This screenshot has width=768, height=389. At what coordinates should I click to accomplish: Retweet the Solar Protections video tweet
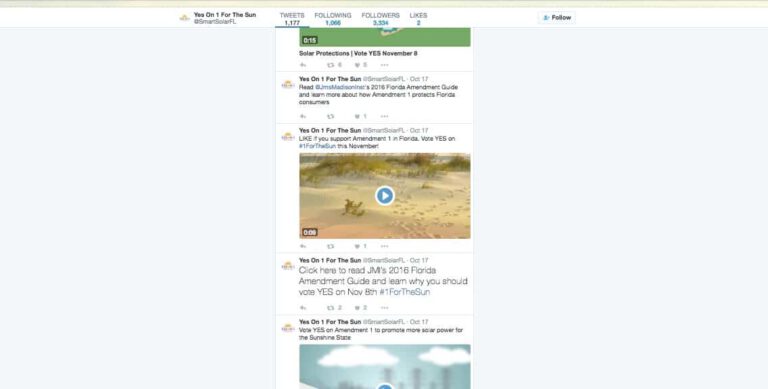[x=331, y=65]
